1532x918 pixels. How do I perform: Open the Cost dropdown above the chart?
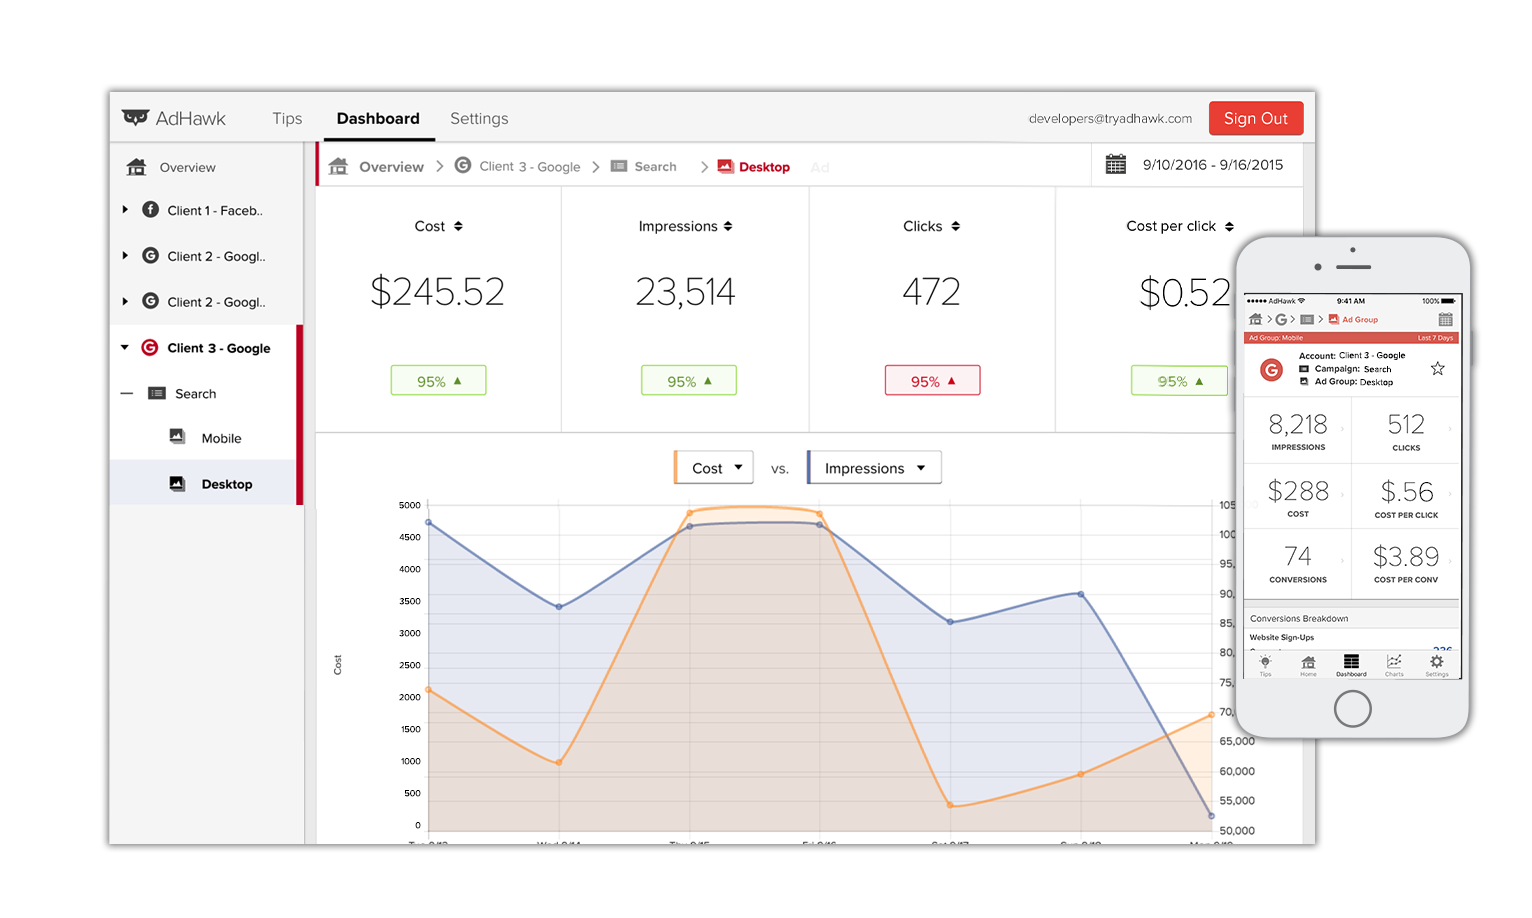tap(713, 467)
